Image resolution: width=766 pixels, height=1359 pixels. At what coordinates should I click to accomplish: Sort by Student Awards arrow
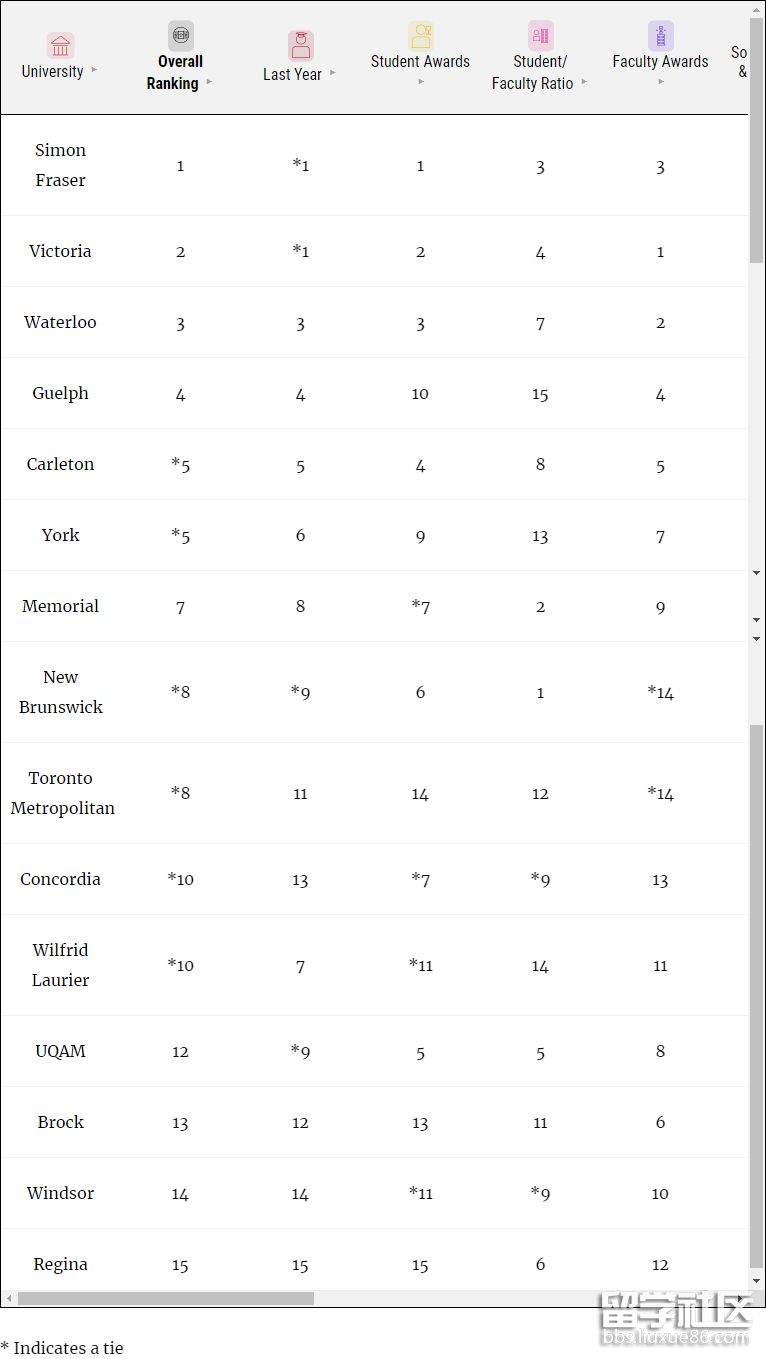click(x=421, y=81)
